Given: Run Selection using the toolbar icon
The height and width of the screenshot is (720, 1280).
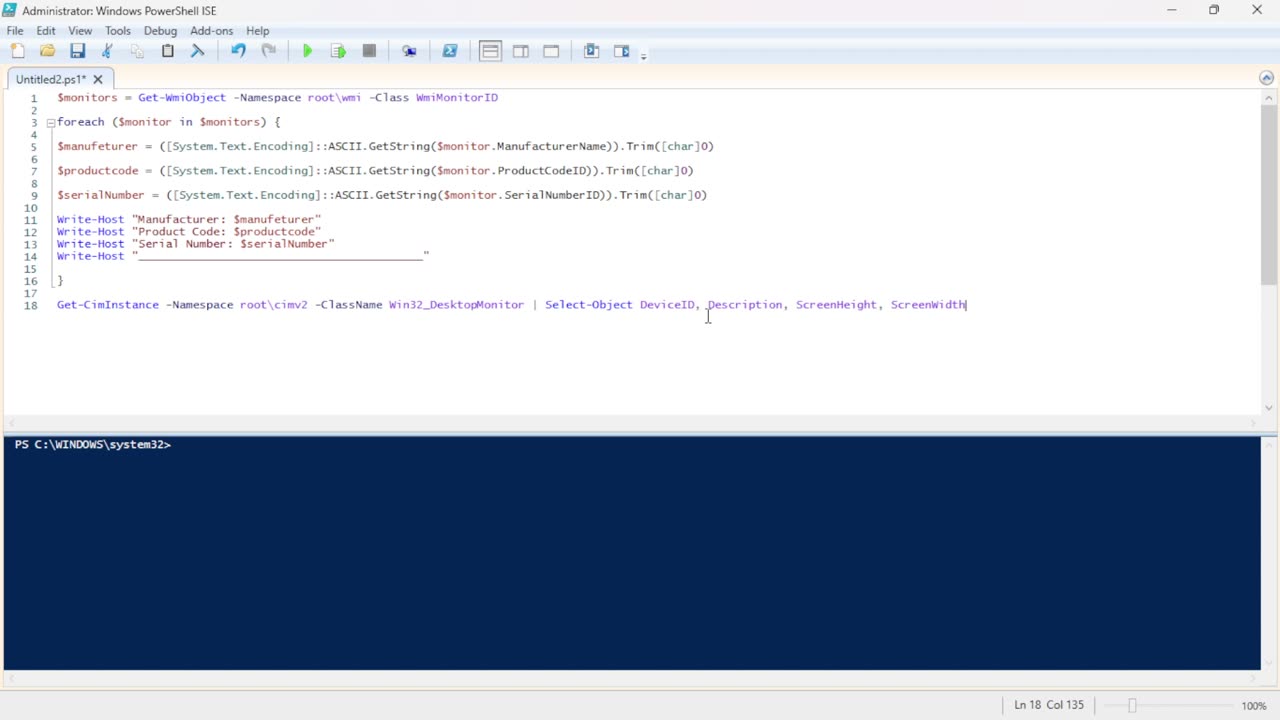Looking at the screenshot, I should 338,51.
